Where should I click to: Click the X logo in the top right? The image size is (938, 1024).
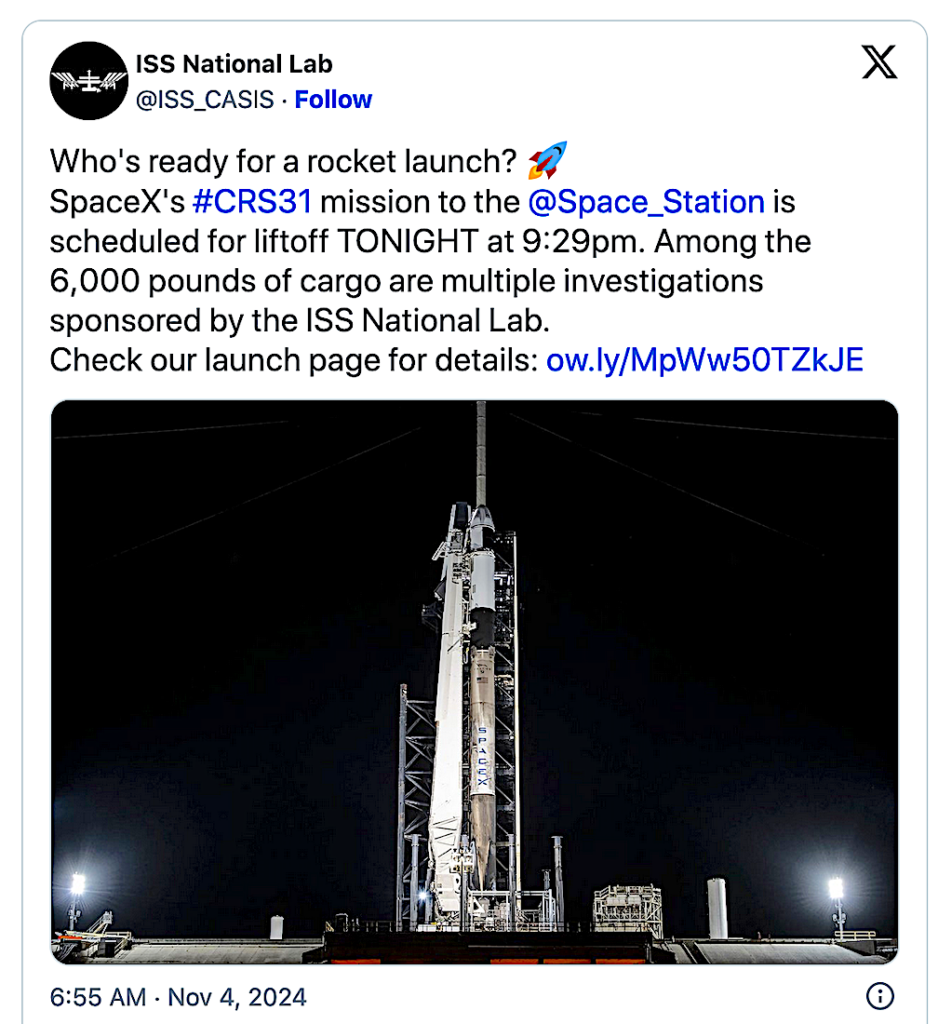(879, 64)
